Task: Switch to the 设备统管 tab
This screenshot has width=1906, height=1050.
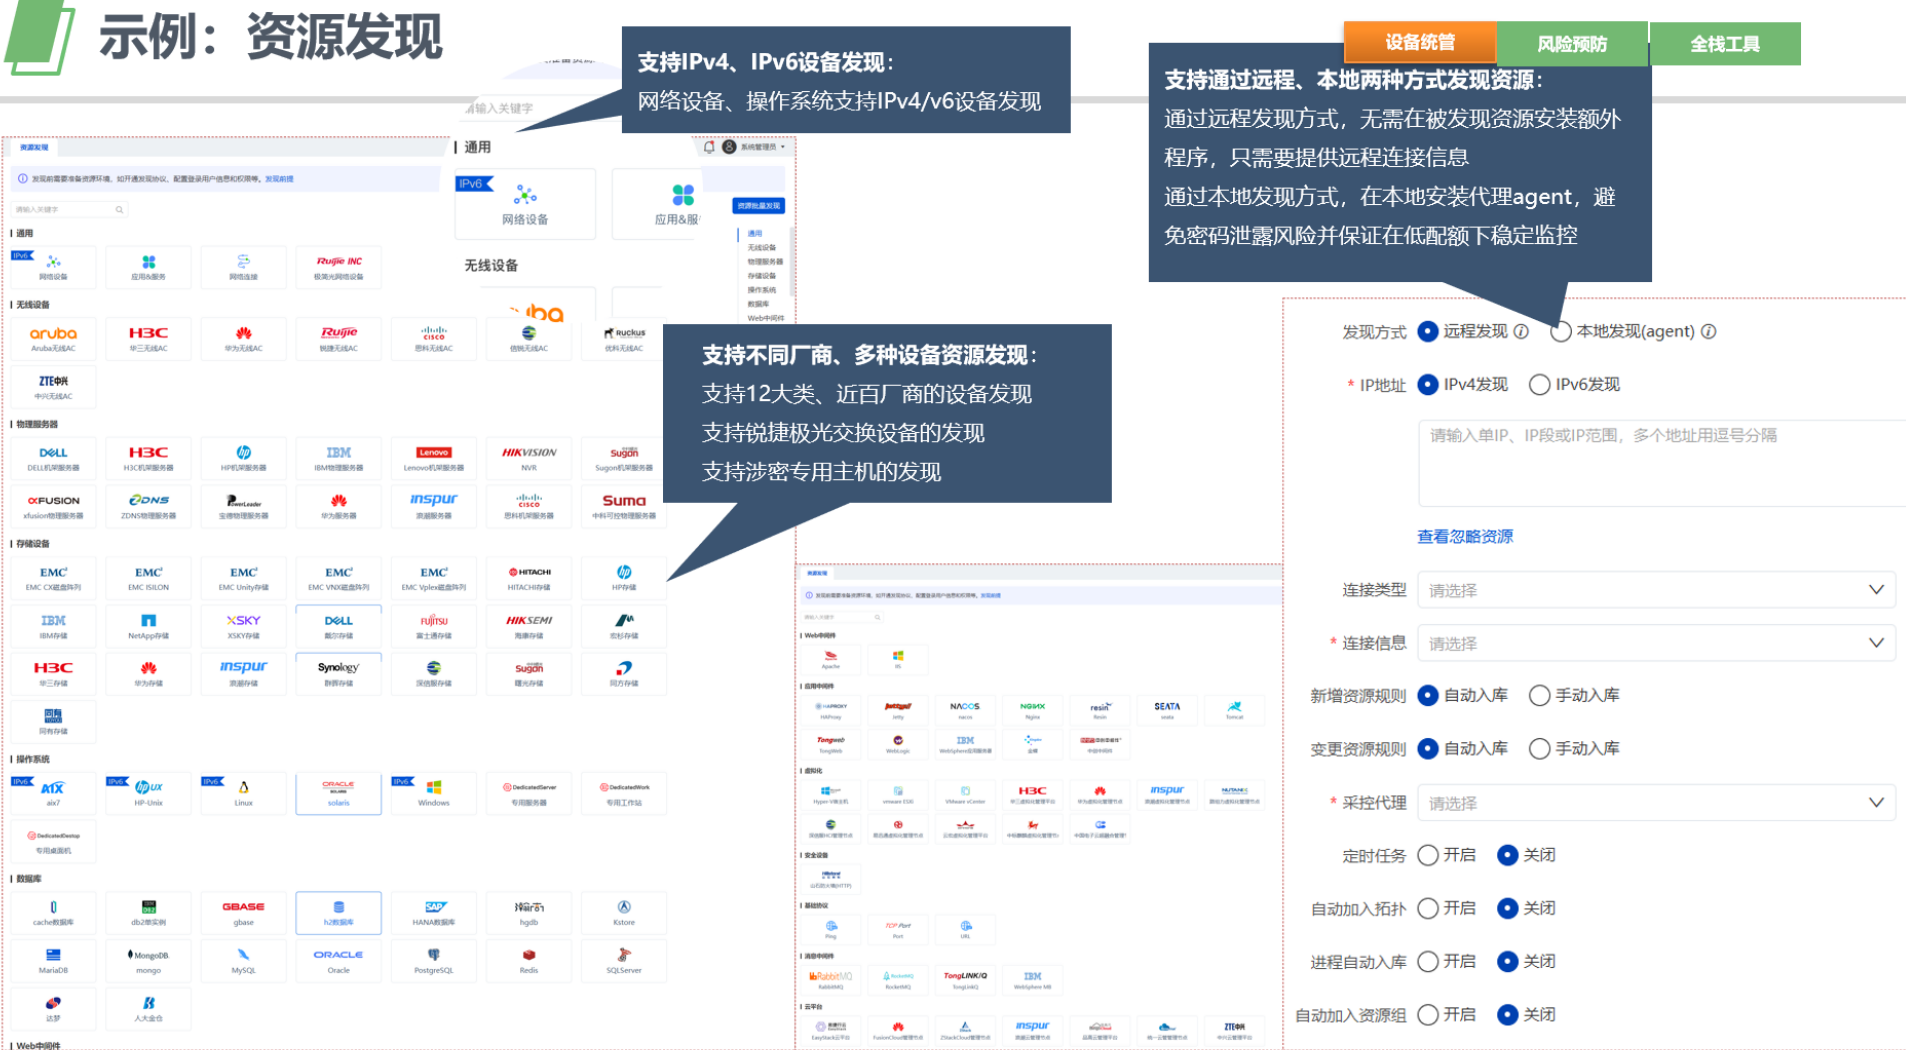Action: (x=1420, y=42)
